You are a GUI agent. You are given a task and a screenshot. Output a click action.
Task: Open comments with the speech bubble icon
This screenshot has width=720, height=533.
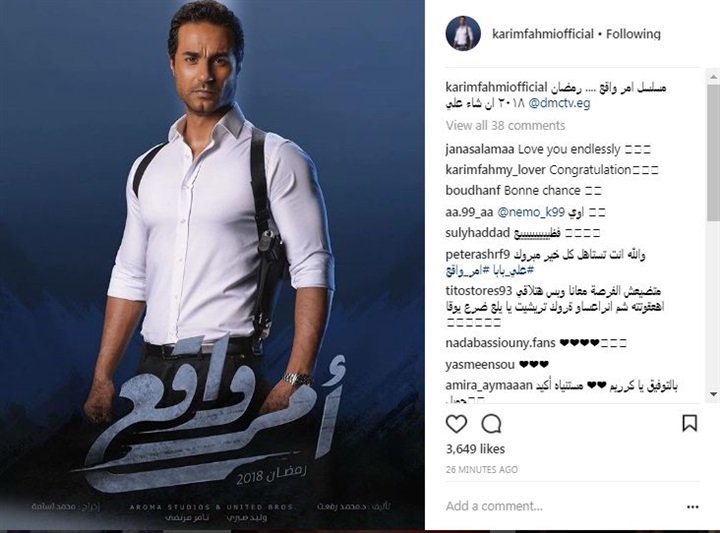pos(491,424)
